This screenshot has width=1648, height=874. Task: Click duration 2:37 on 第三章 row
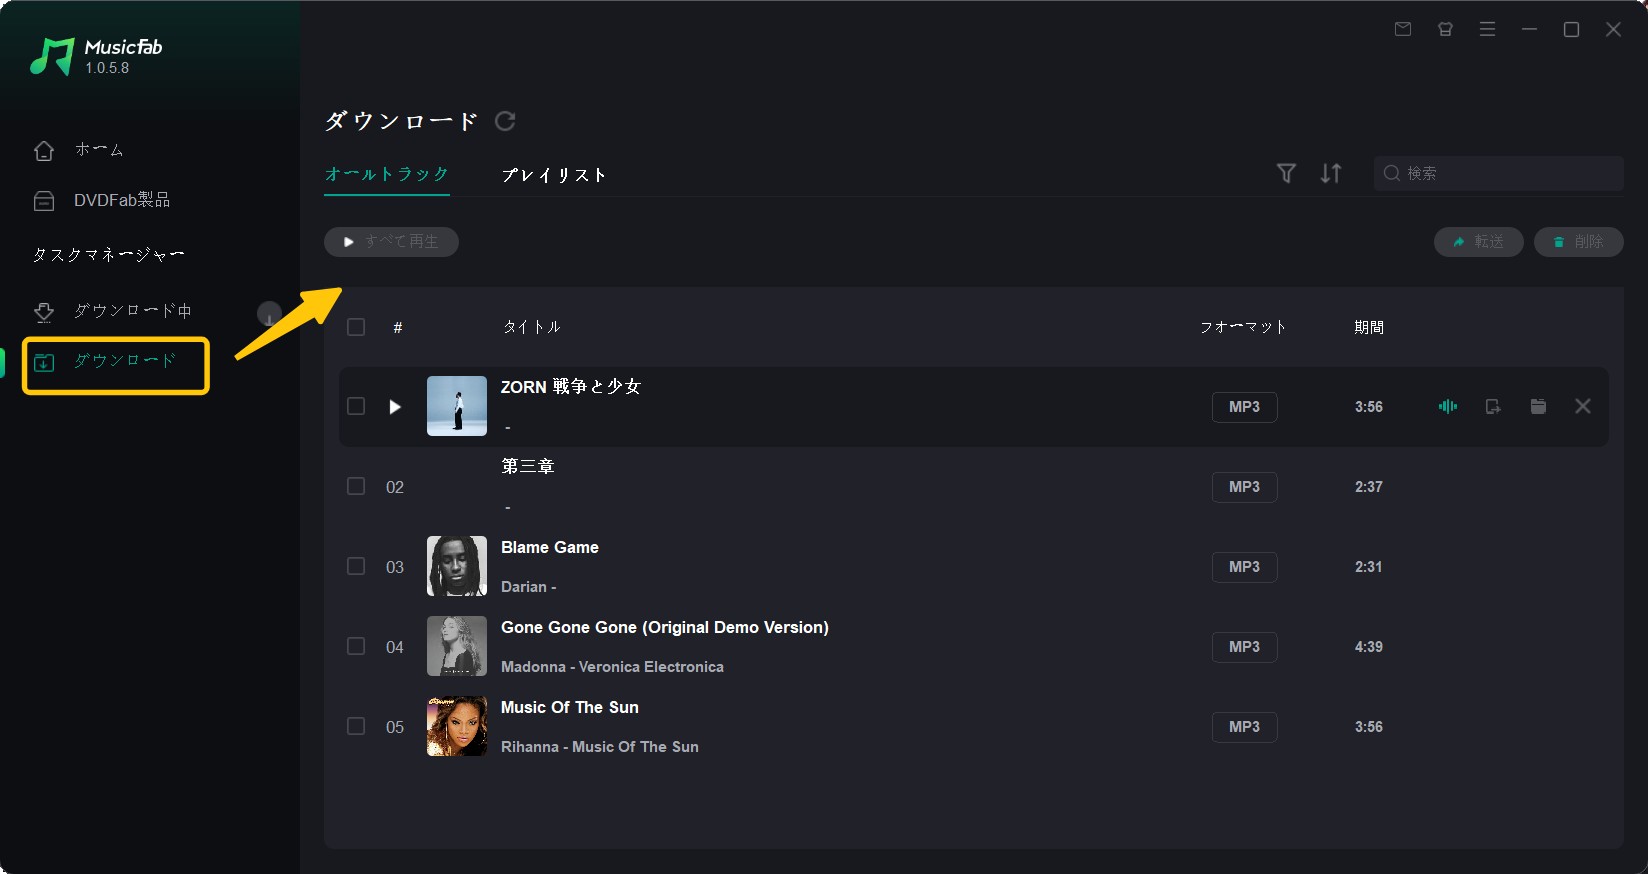(x=1369, y=487)
